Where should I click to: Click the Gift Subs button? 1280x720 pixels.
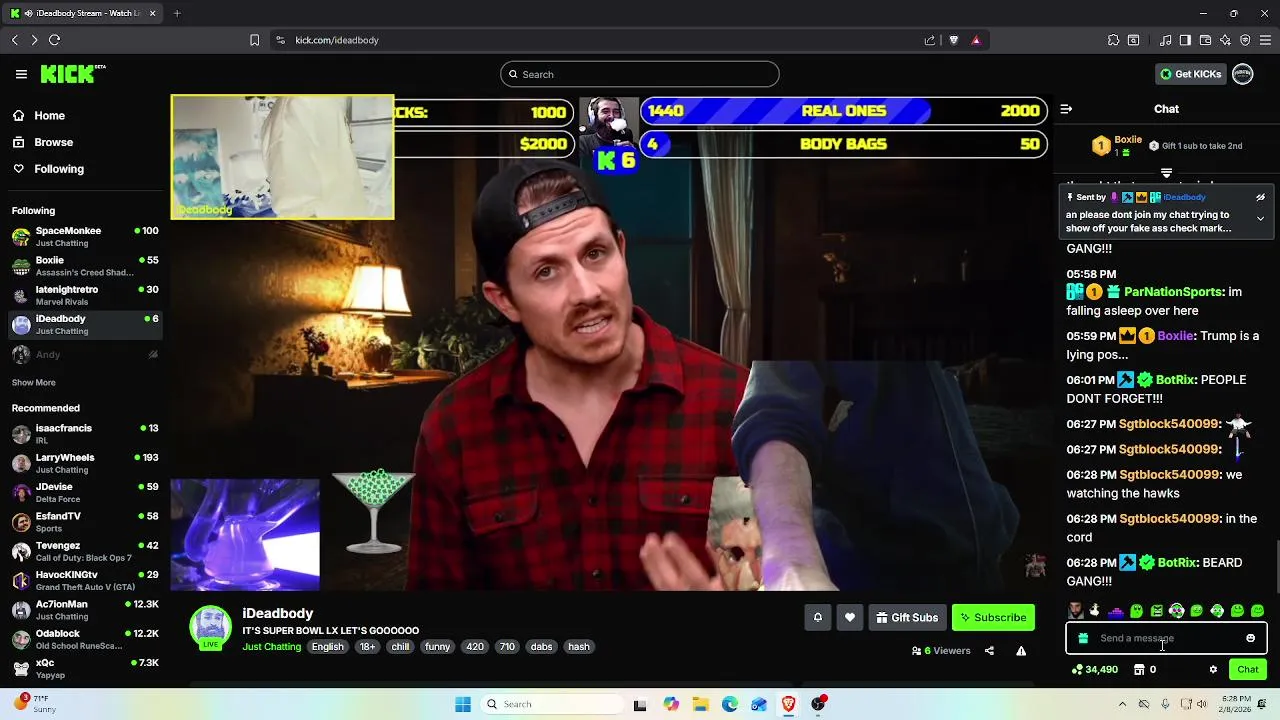tap(907, 618)
